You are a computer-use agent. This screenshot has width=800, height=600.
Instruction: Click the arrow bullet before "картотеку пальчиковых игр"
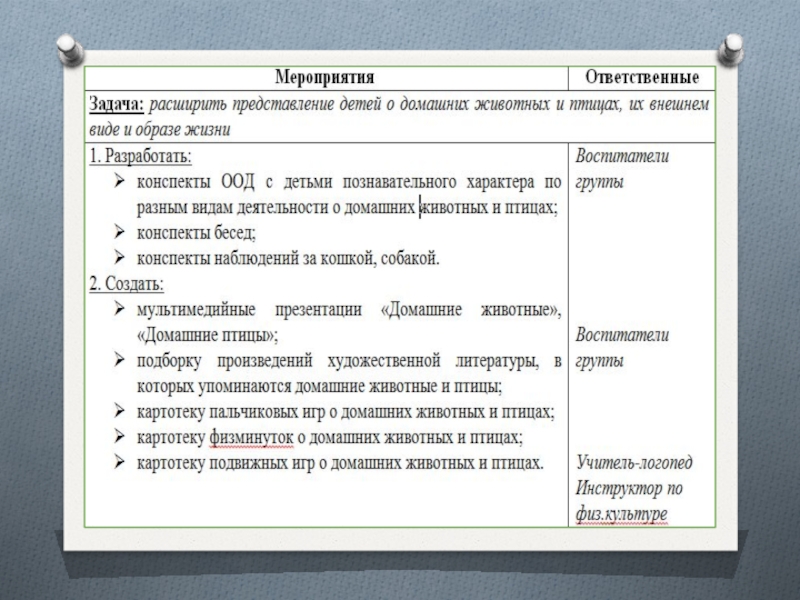coord(119,411)
